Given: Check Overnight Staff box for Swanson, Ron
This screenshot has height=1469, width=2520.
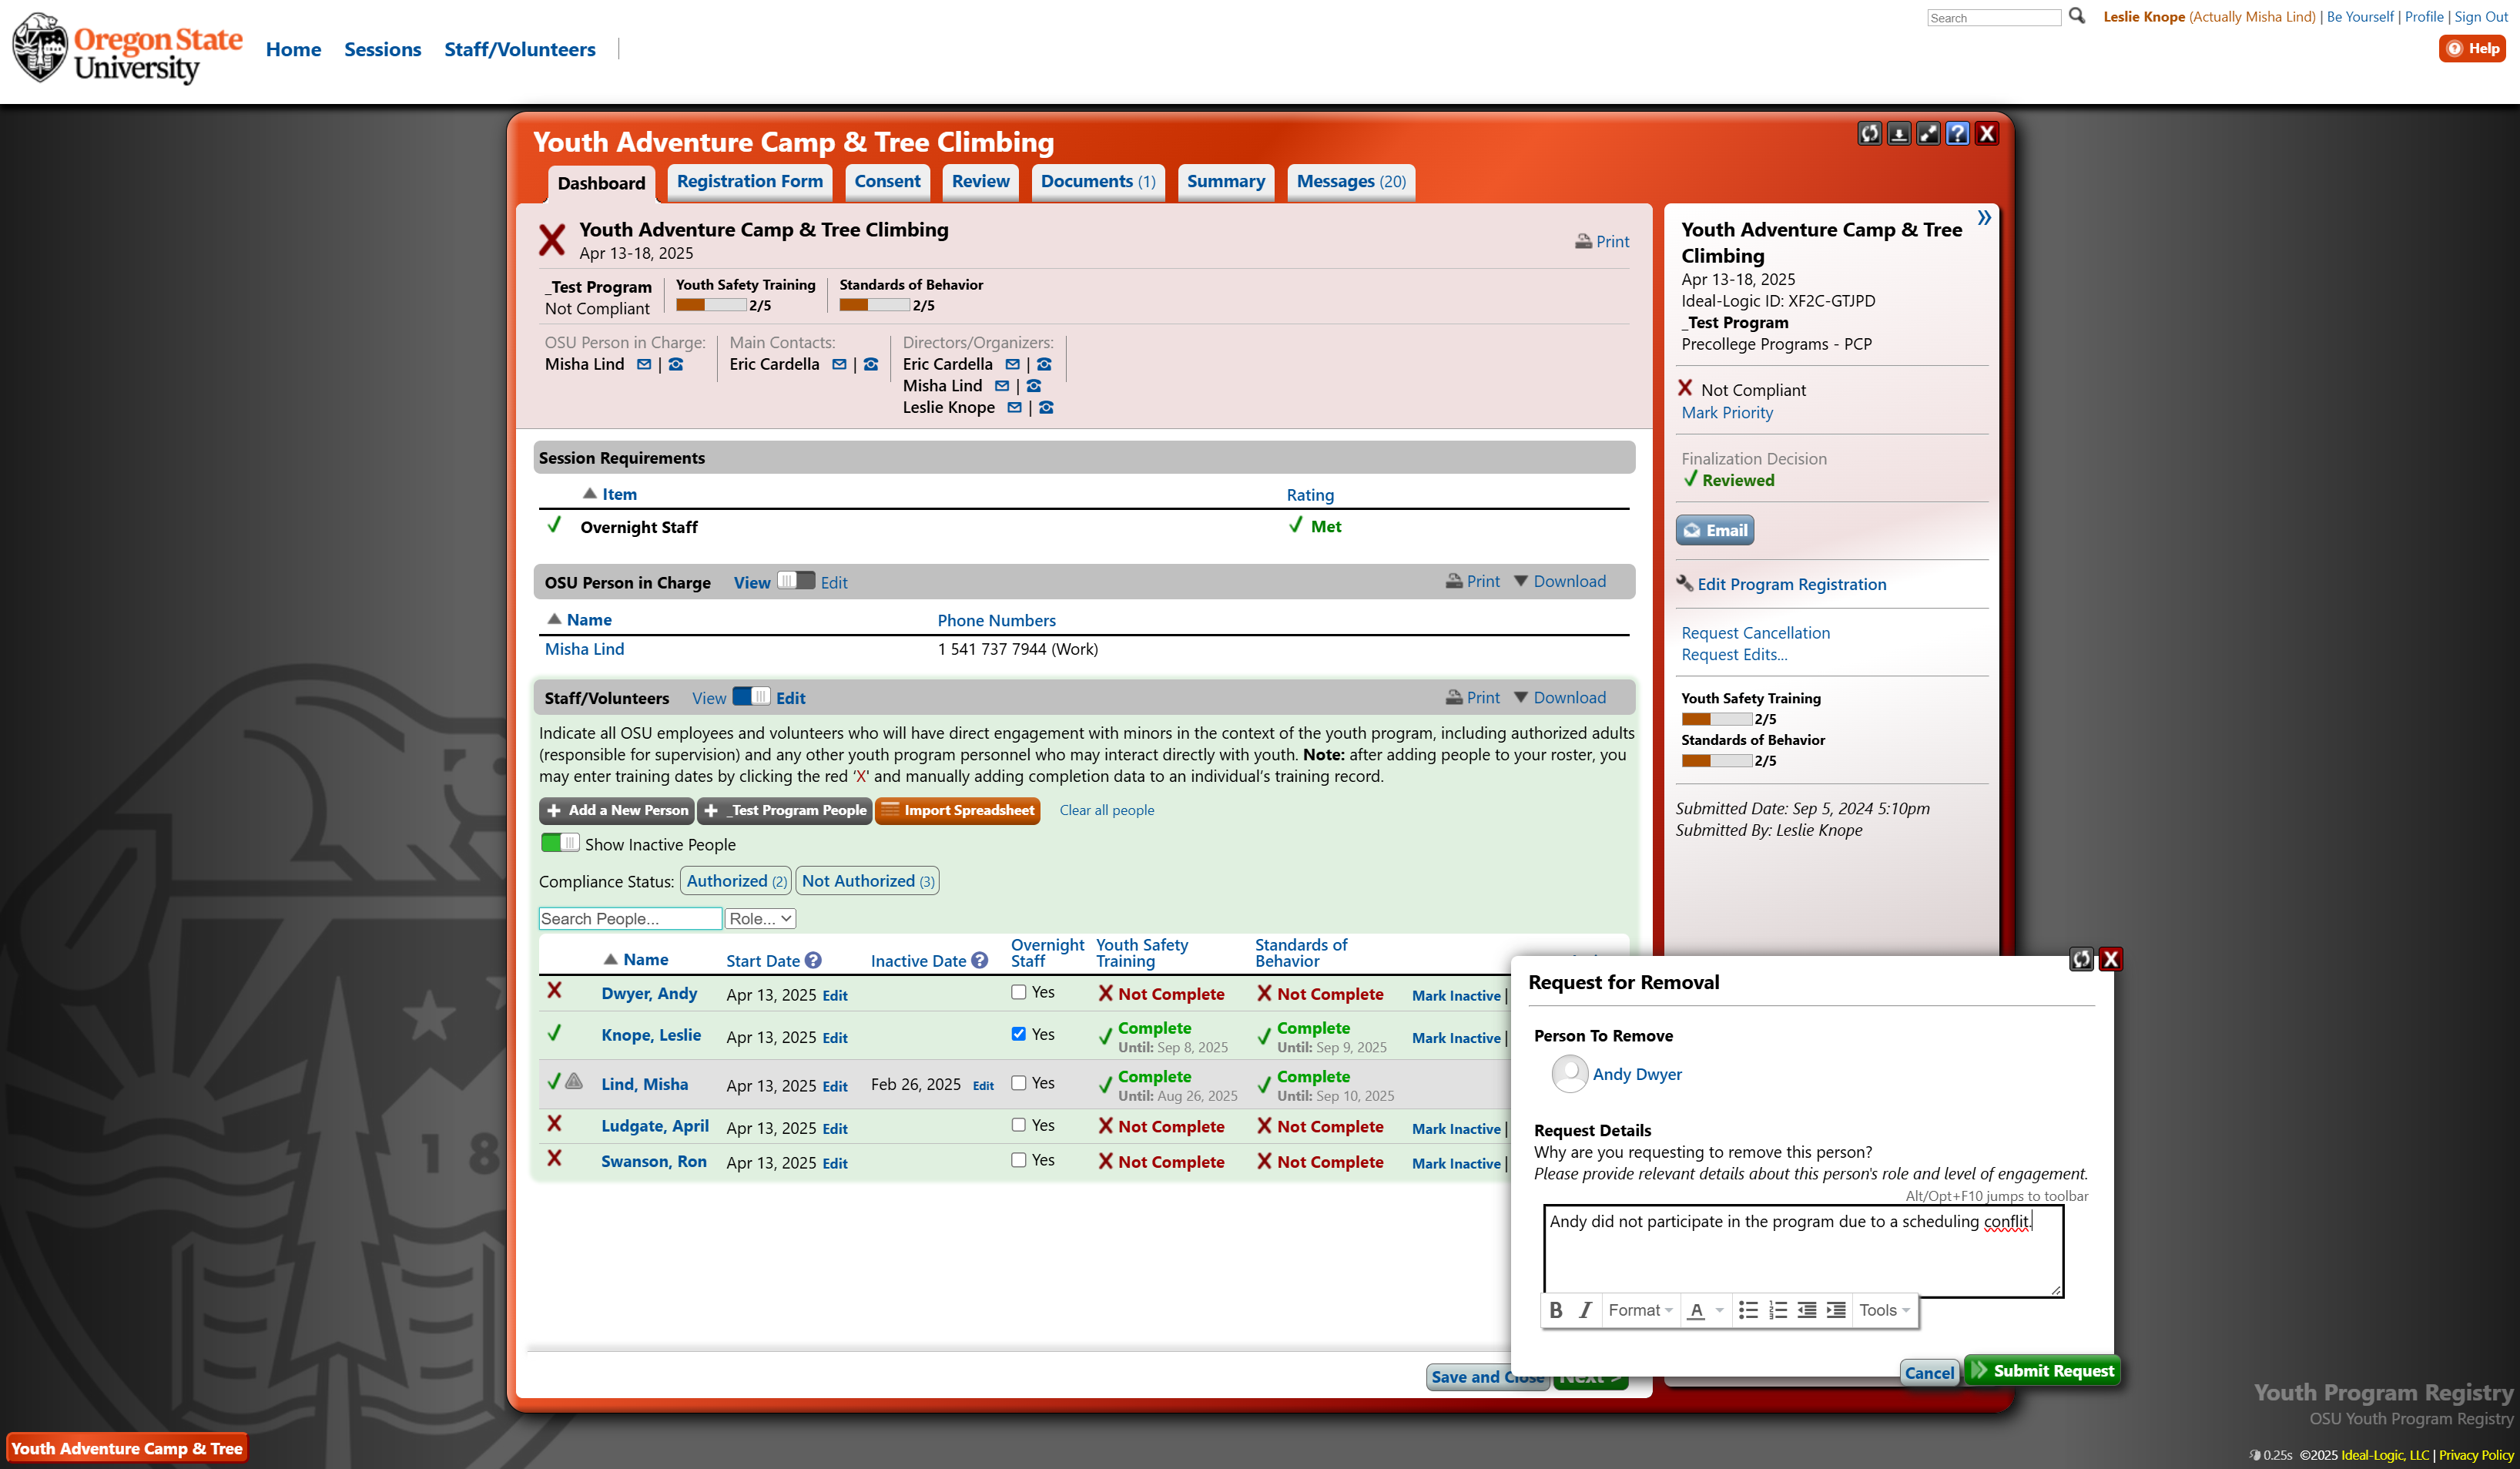Looking at the screenshot, I should pos(1018,1160).
